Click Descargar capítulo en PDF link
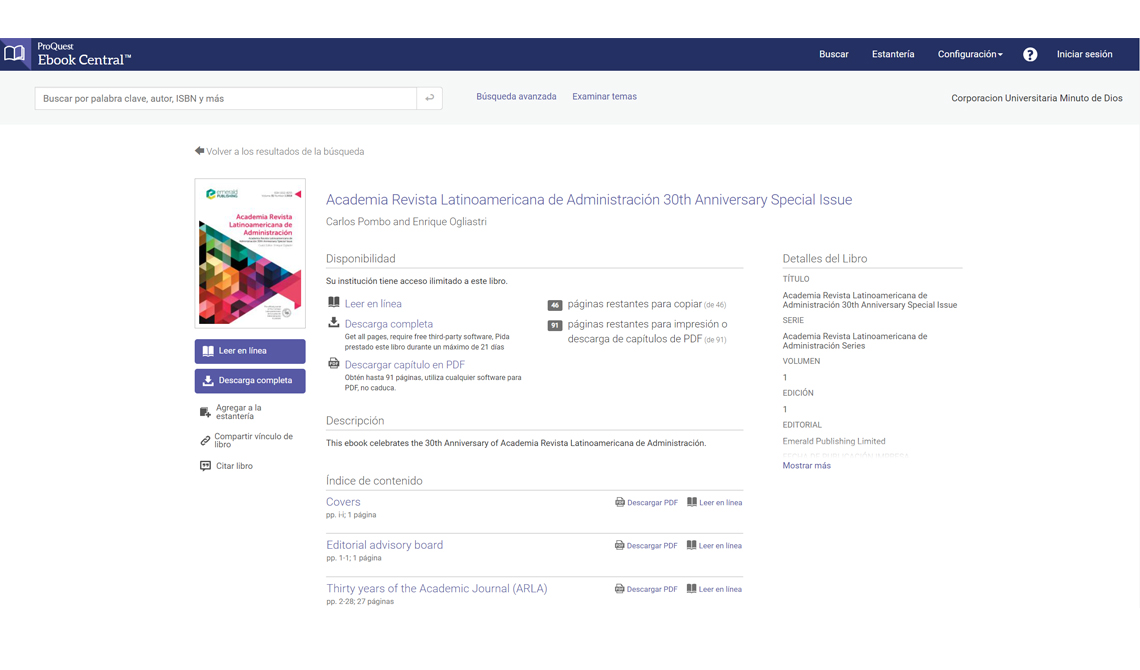Viewport: 1140px width, 670px height. tap(405, 365)
